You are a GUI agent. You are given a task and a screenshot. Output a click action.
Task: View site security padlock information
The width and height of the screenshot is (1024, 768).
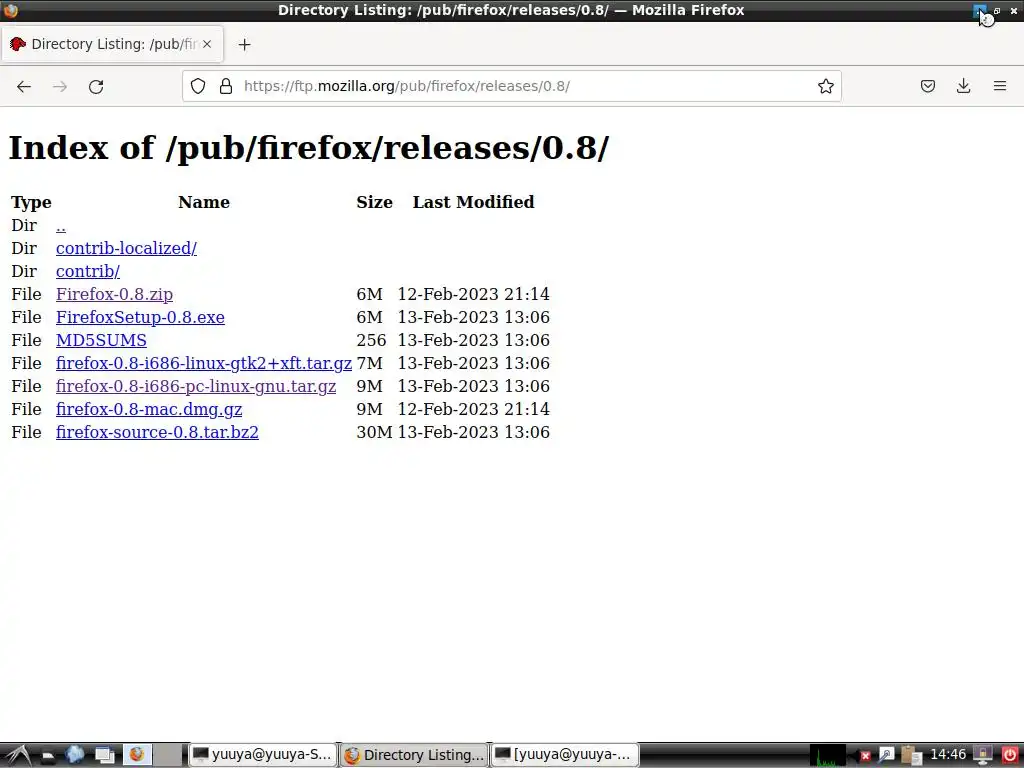coord(226,86)
